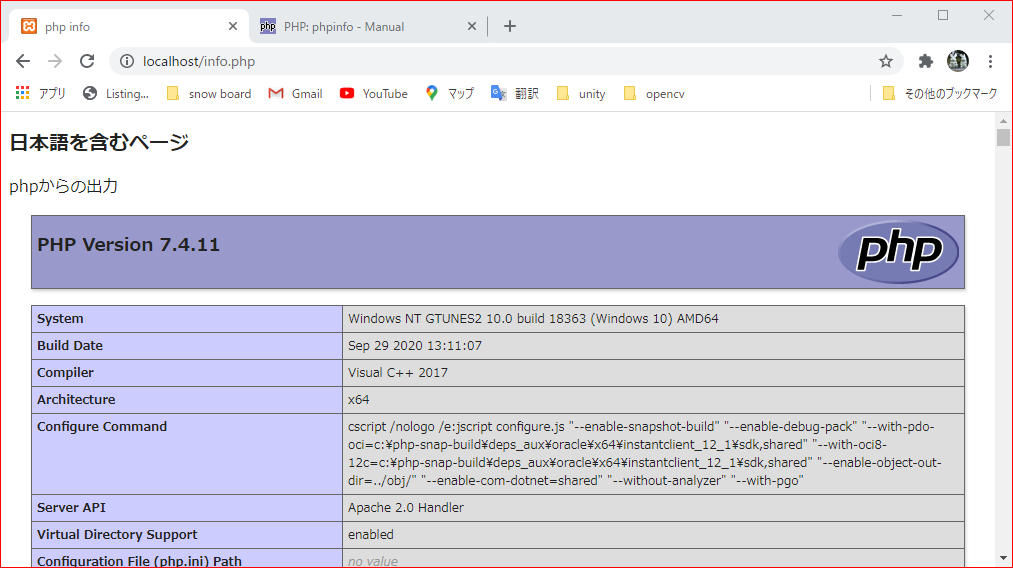Open YouTube bookmark
The height and width of the screenshot is (568, 1013).
374,93
